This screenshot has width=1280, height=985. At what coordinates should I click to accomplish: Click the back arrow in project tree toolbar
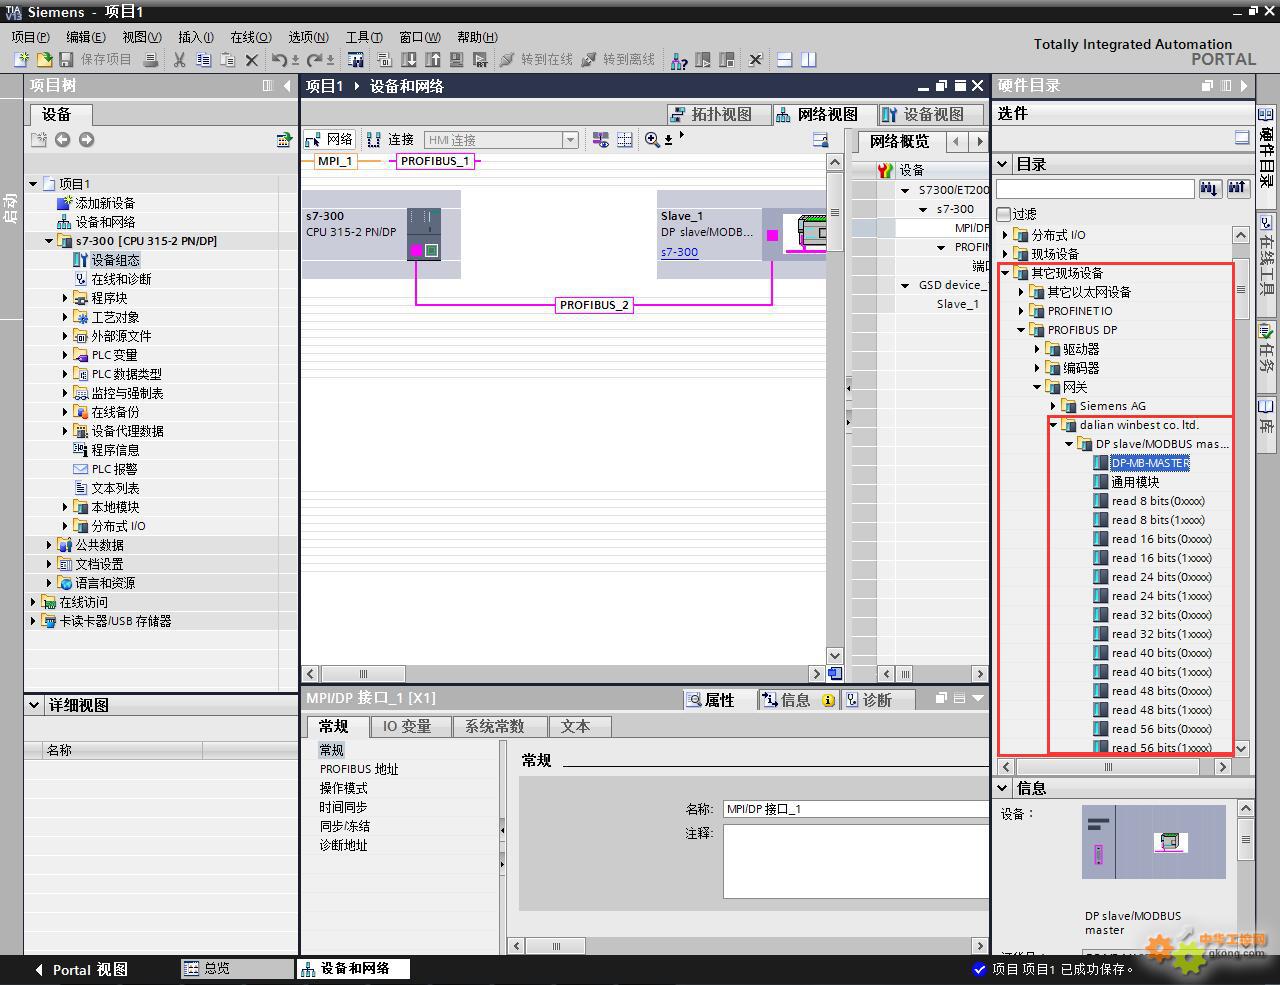tap(62, 140)
